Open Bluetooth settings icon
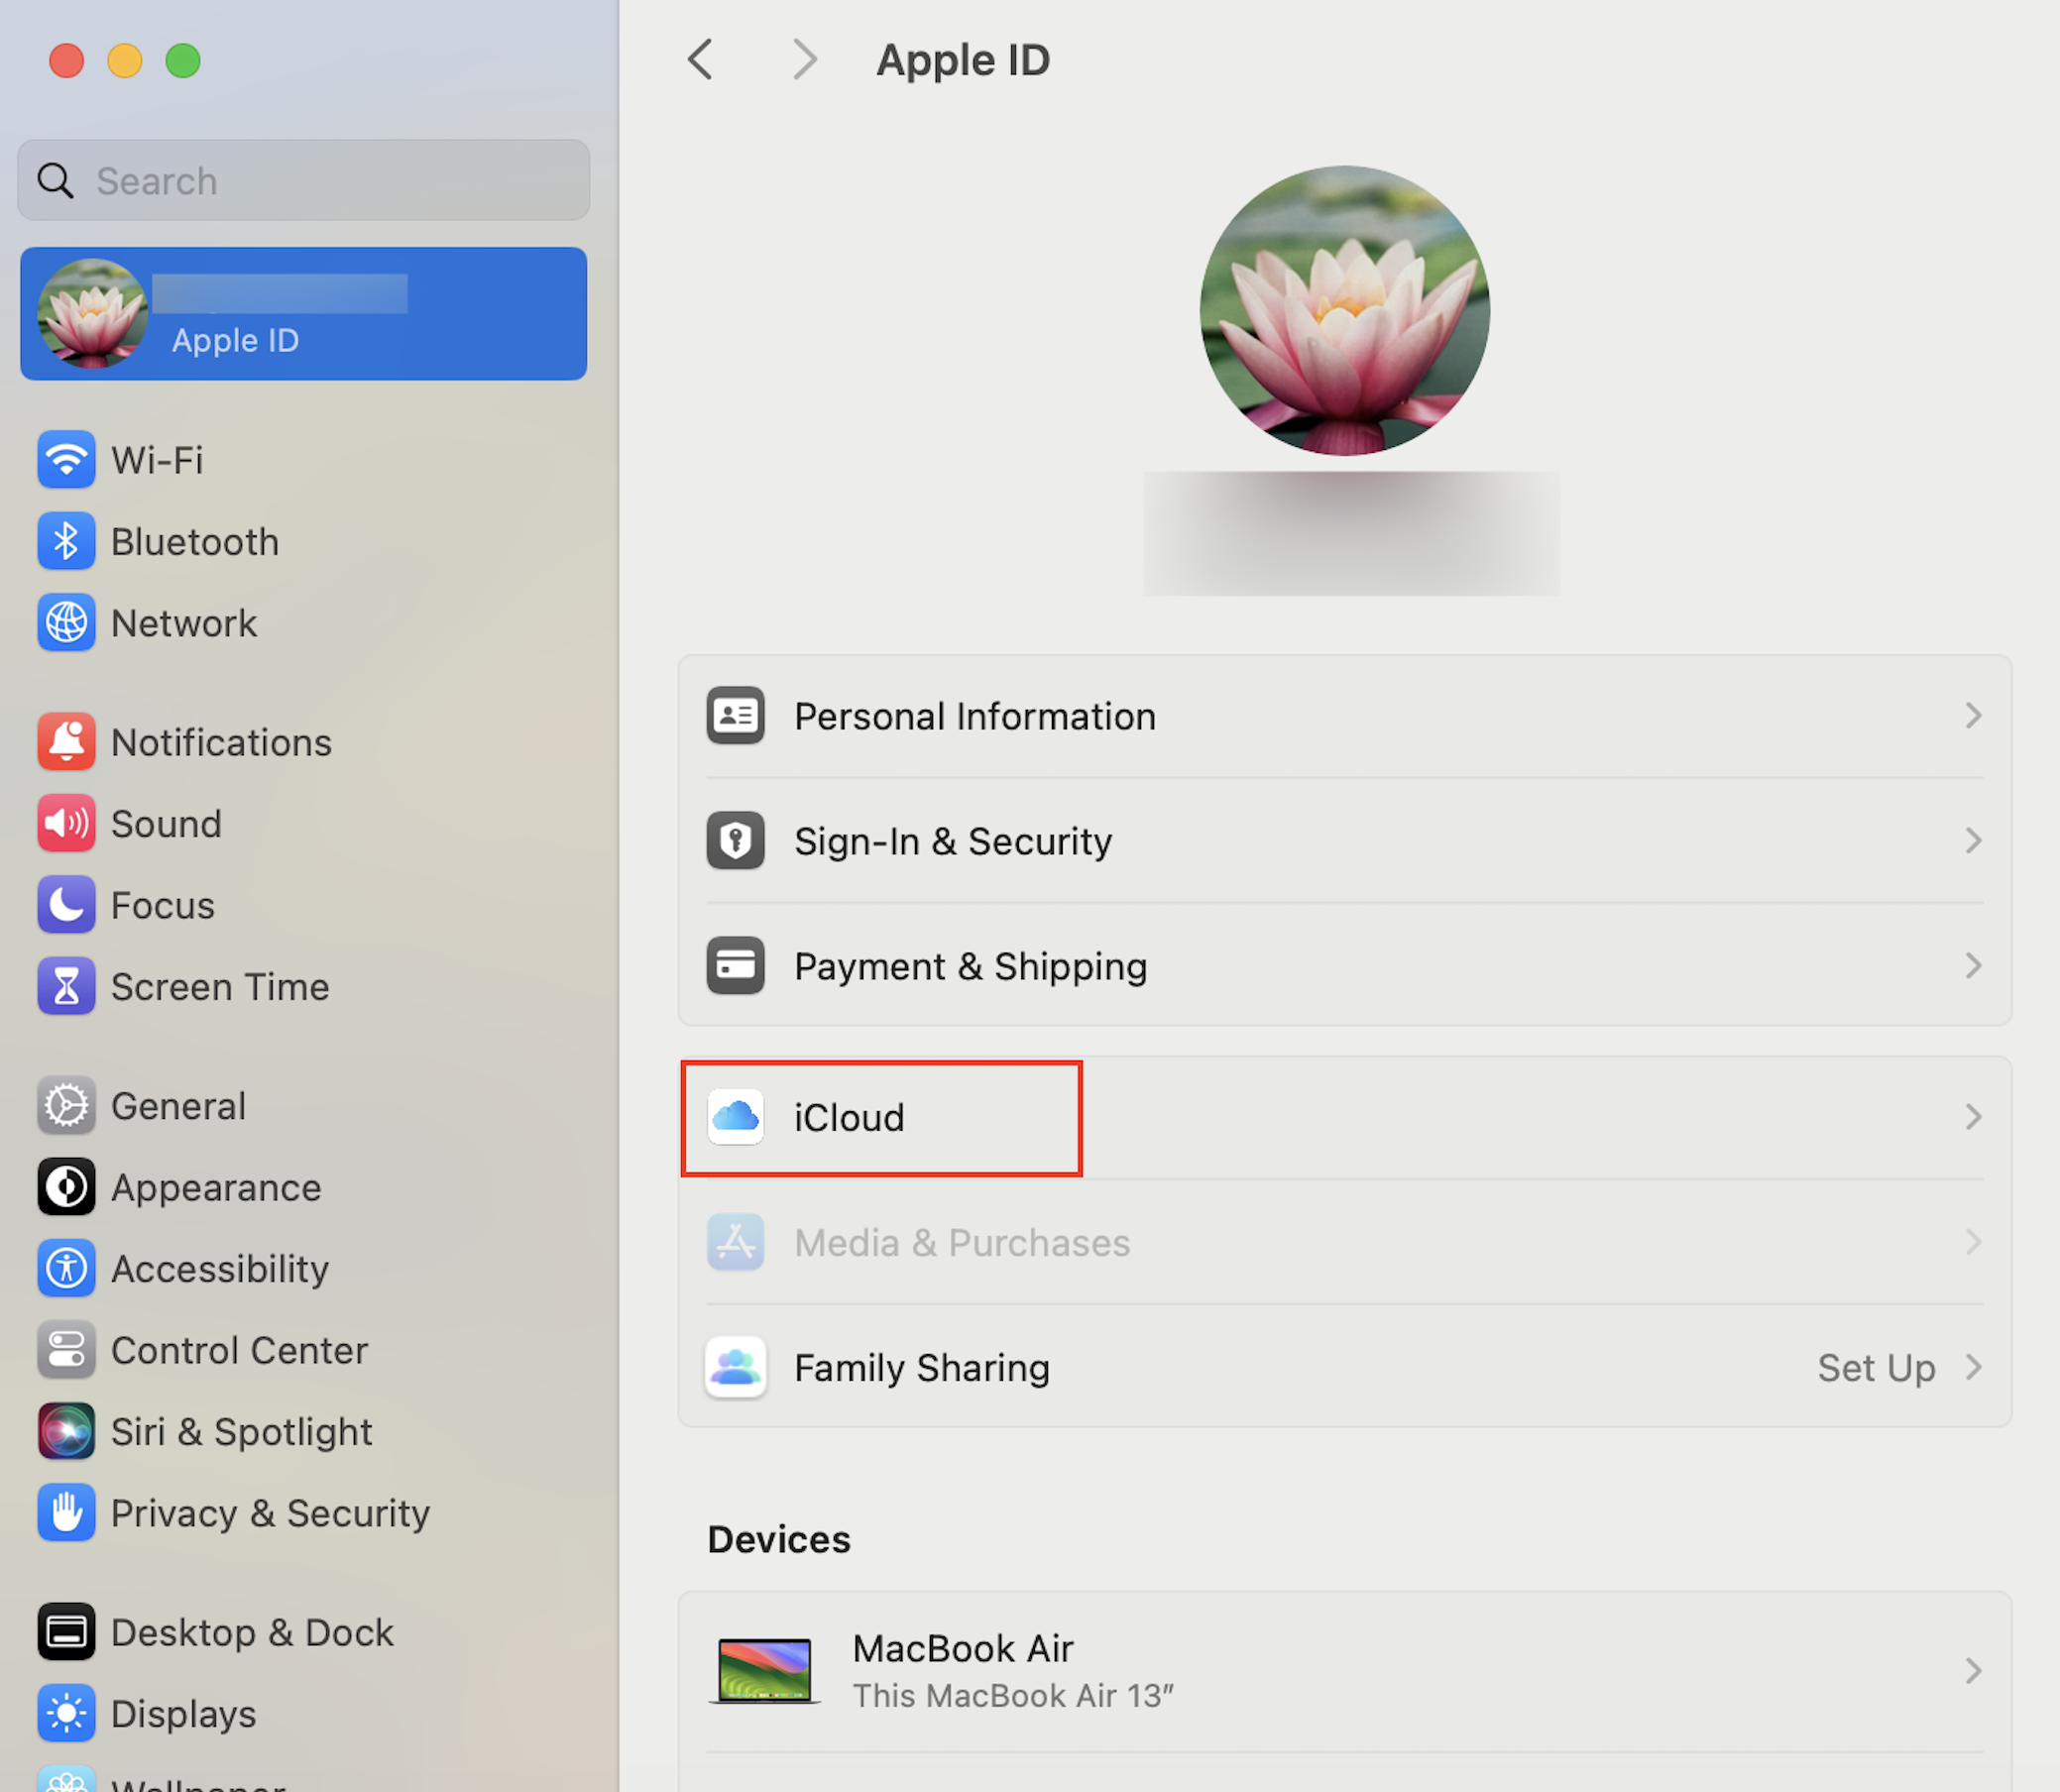 tap(66, 541)
